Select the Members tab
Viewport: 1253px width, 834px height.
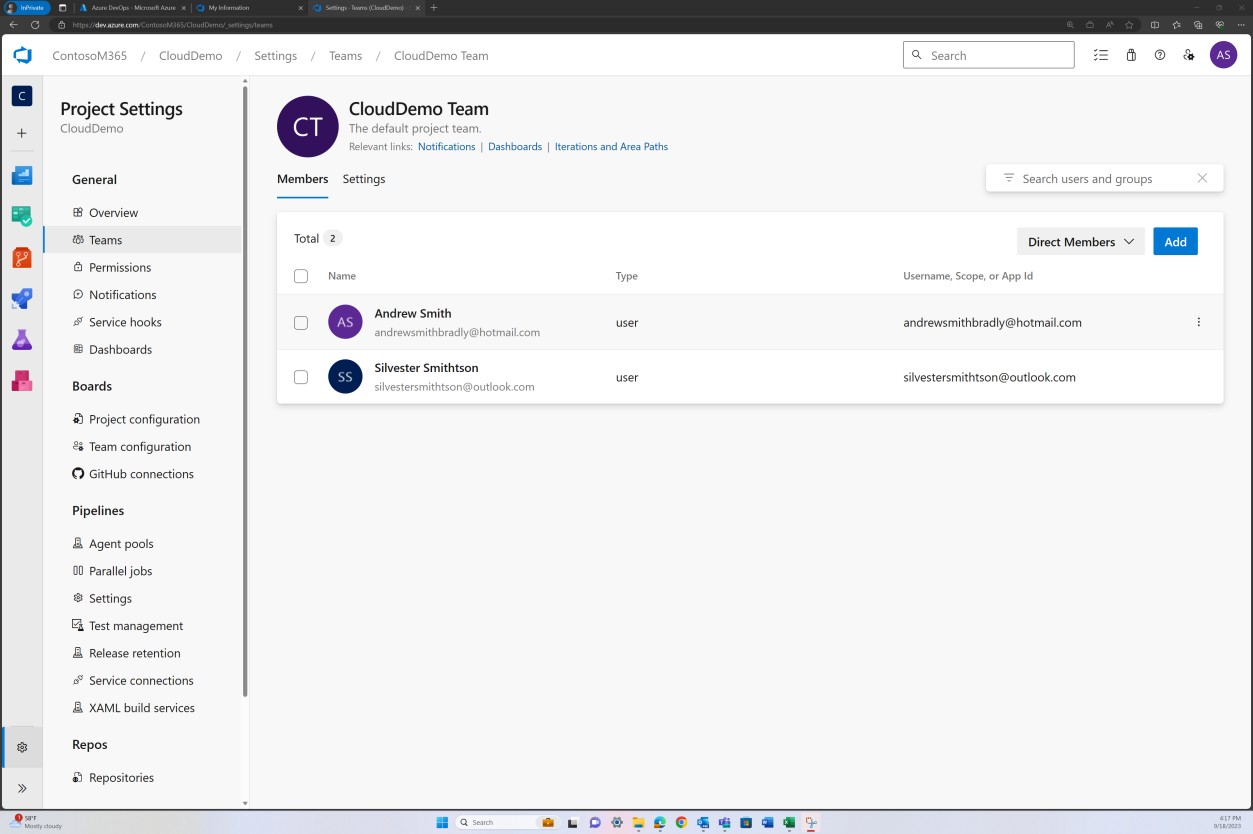pos(302,179)
